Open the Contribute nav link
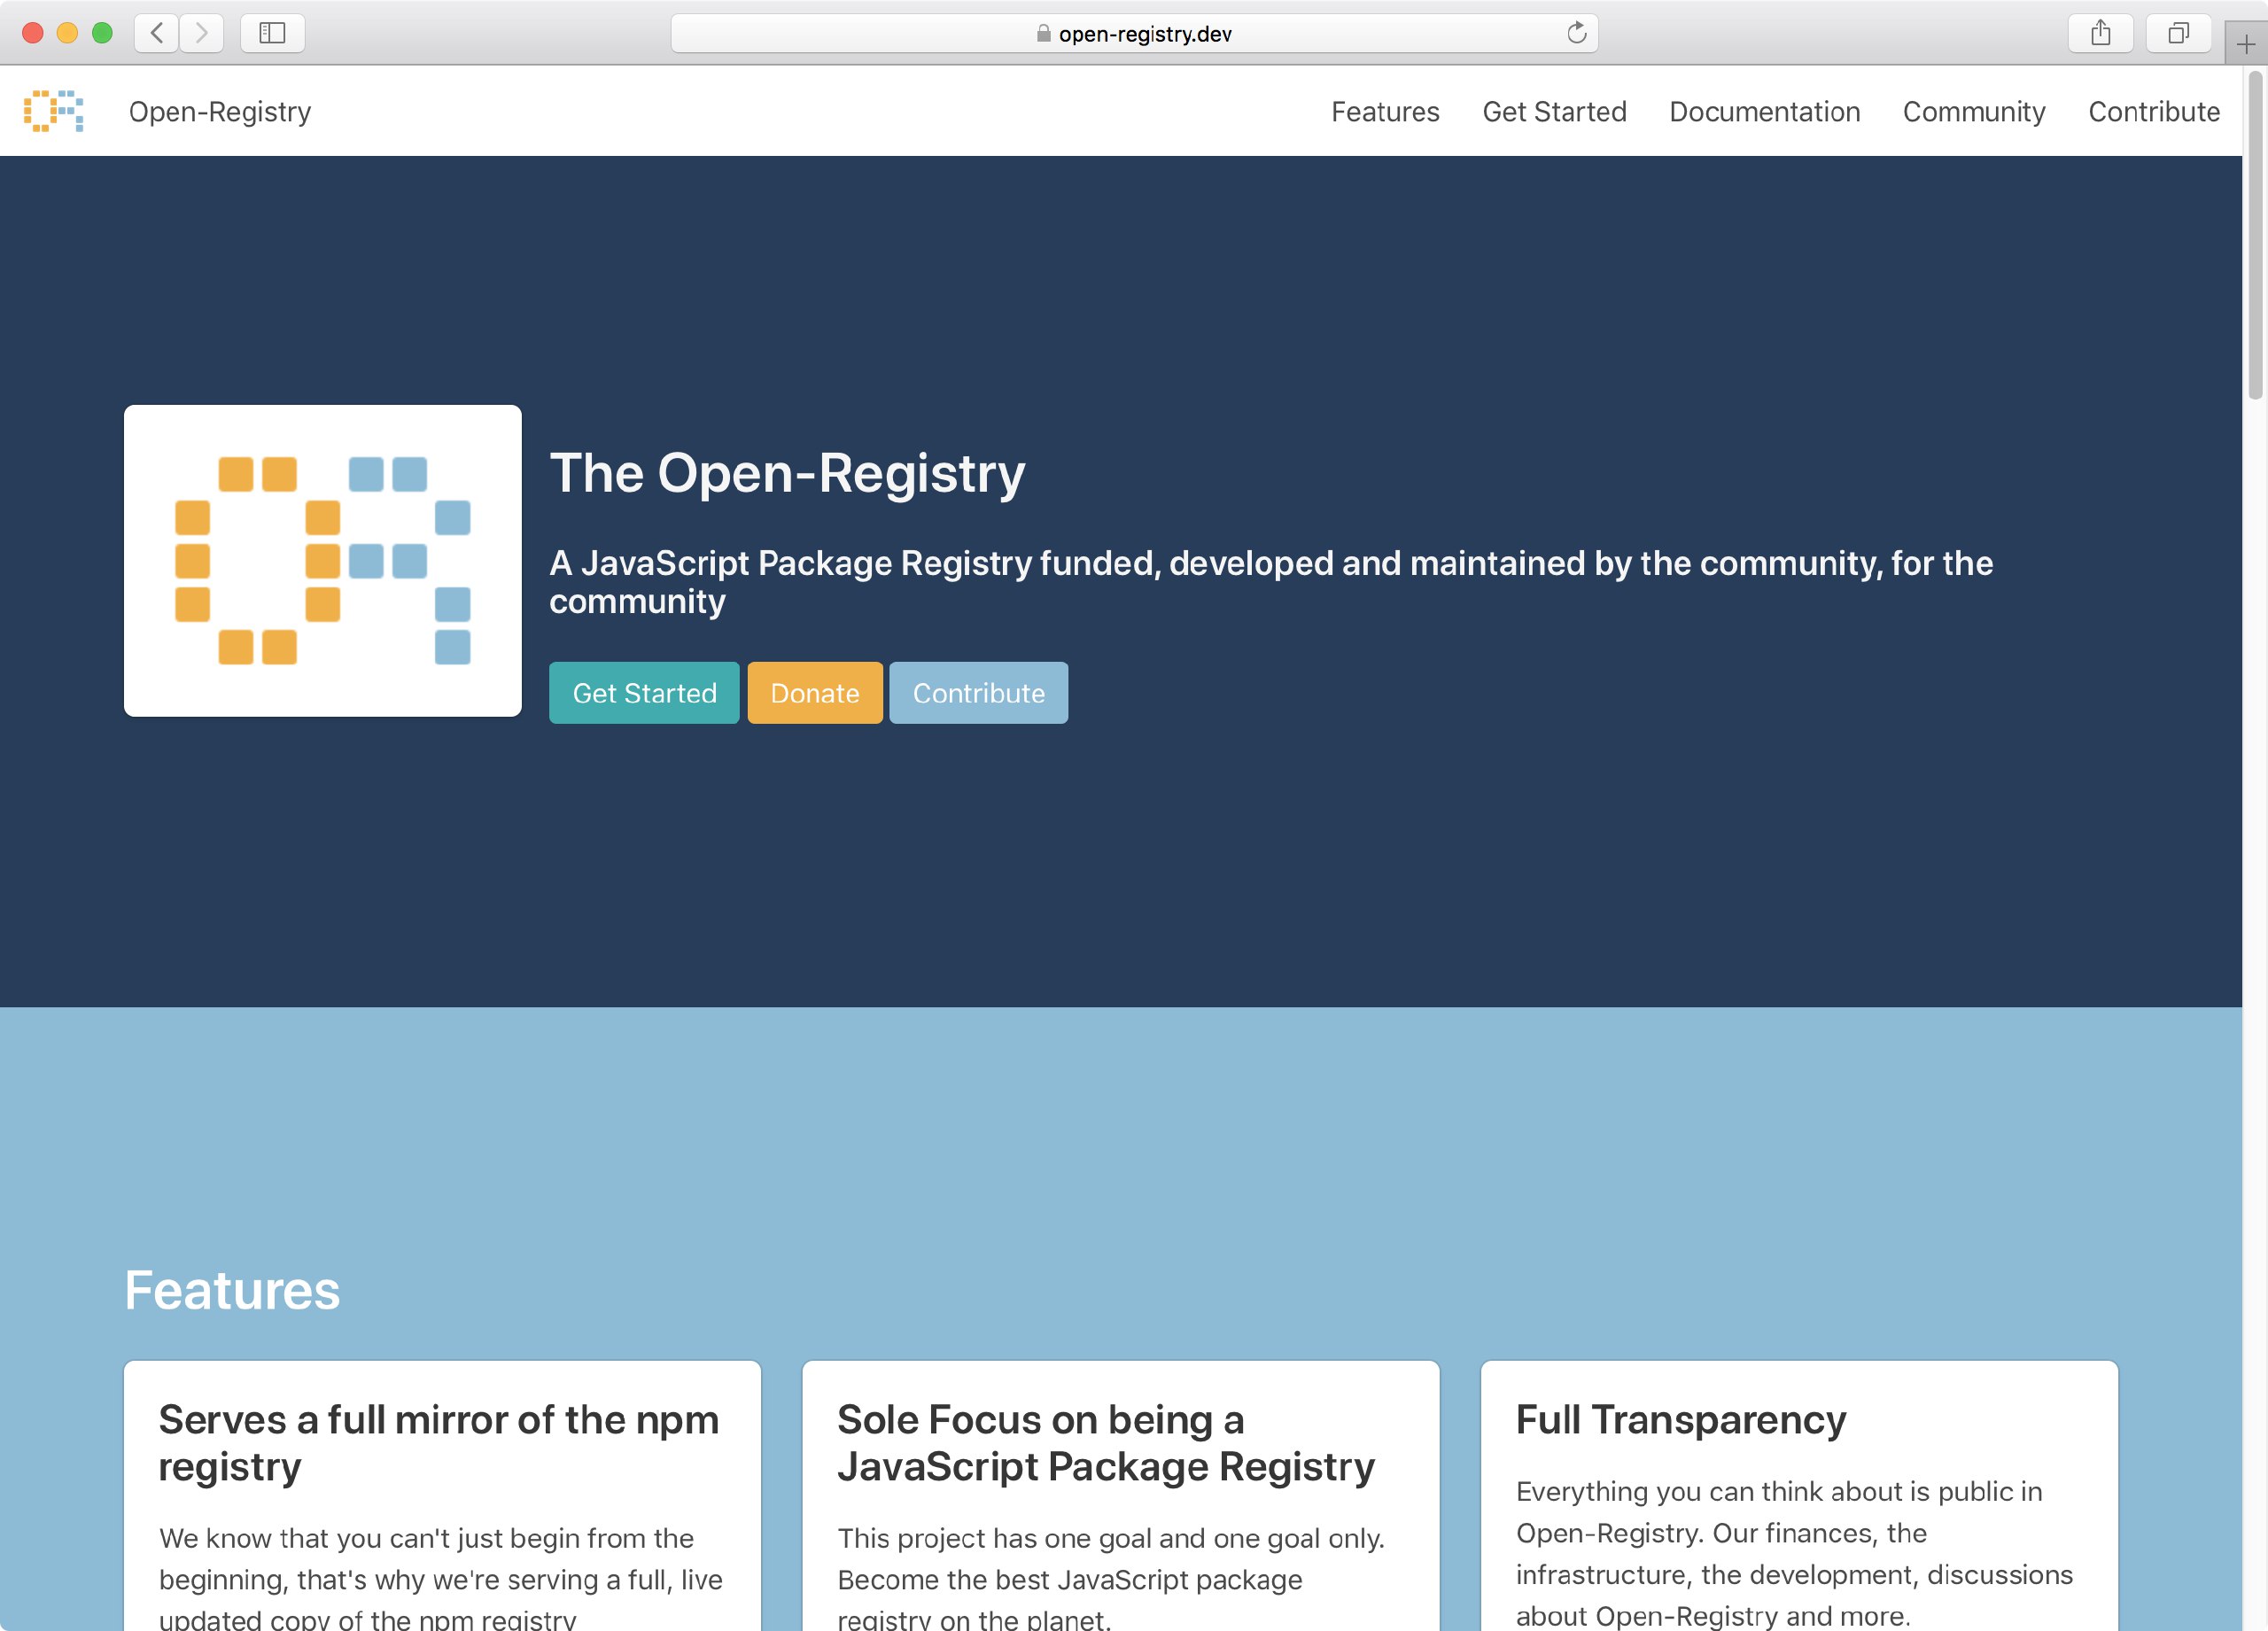This screenshot has height=1631, width=2268. [x=2154, y=111]
